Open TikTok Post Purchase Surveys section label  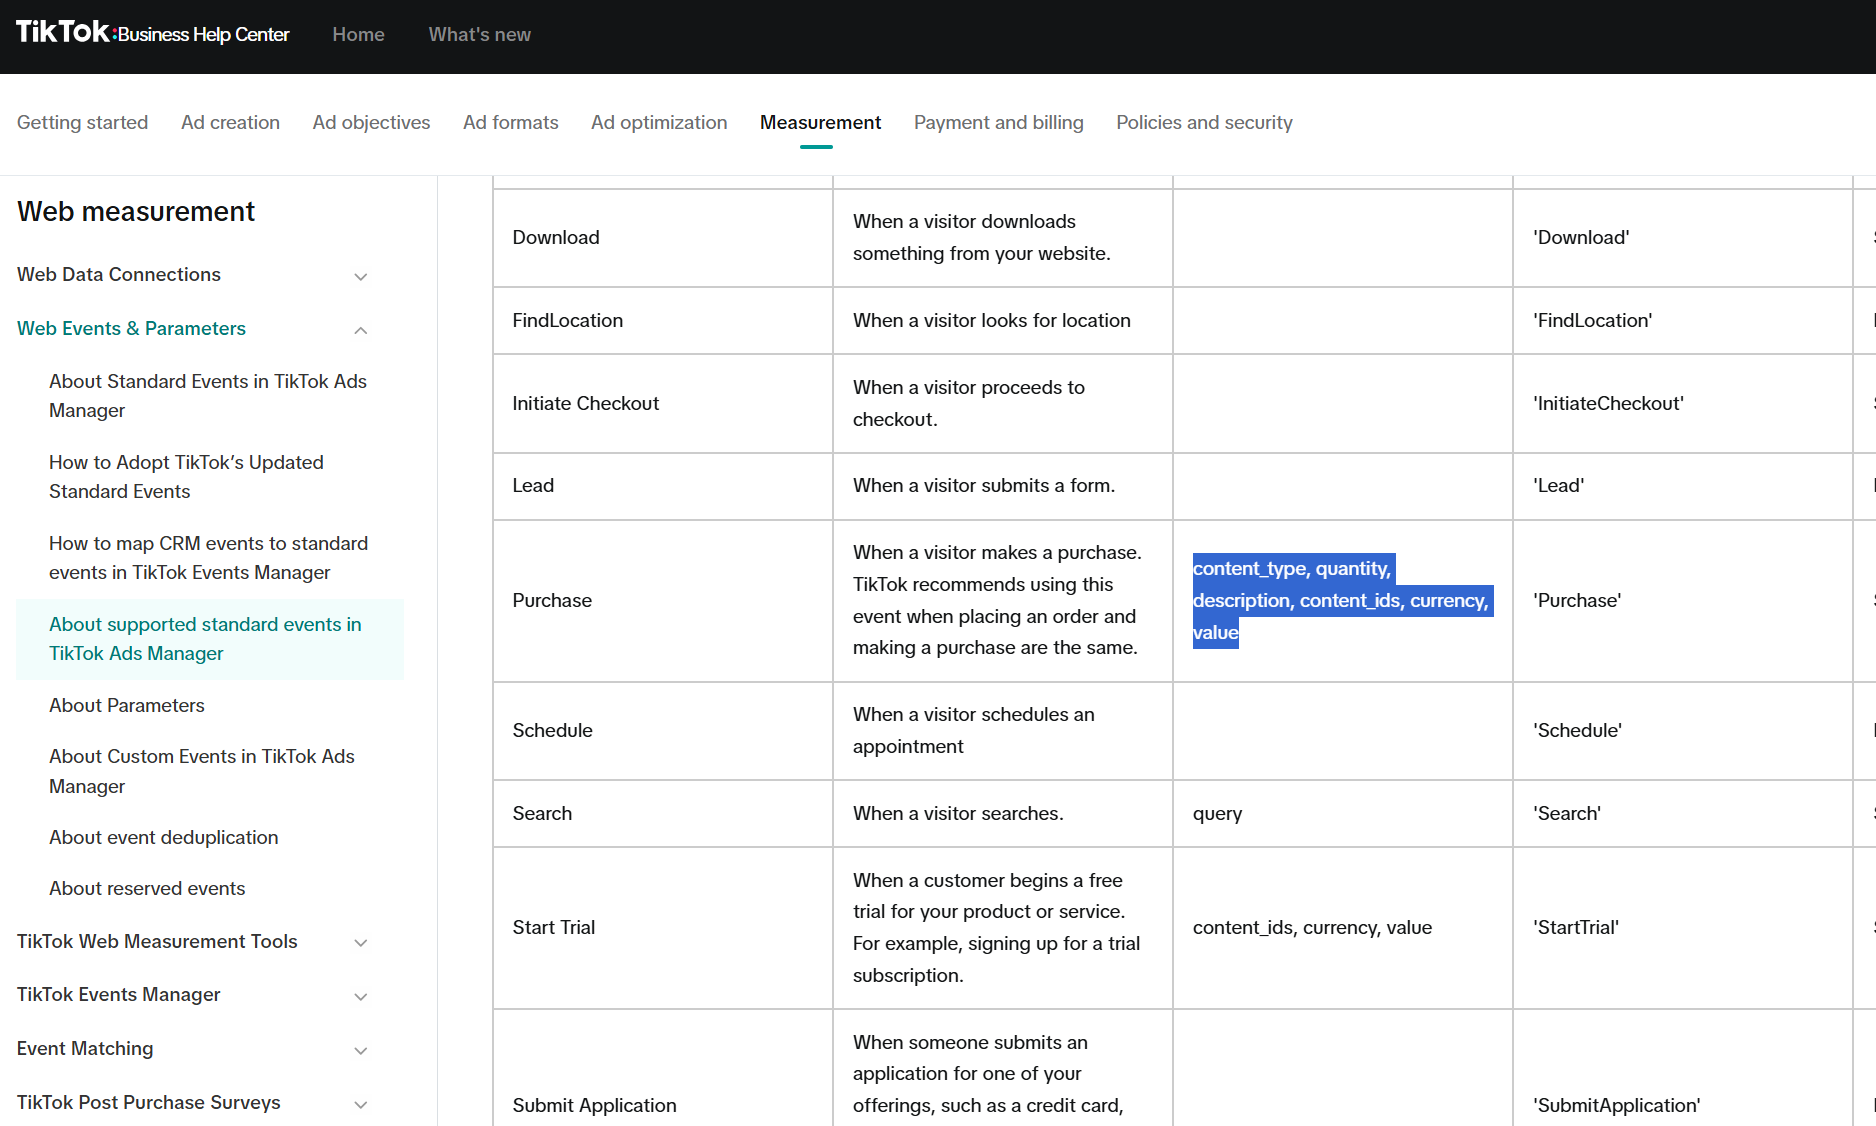pyautogui.click(x=149, y=1102)
